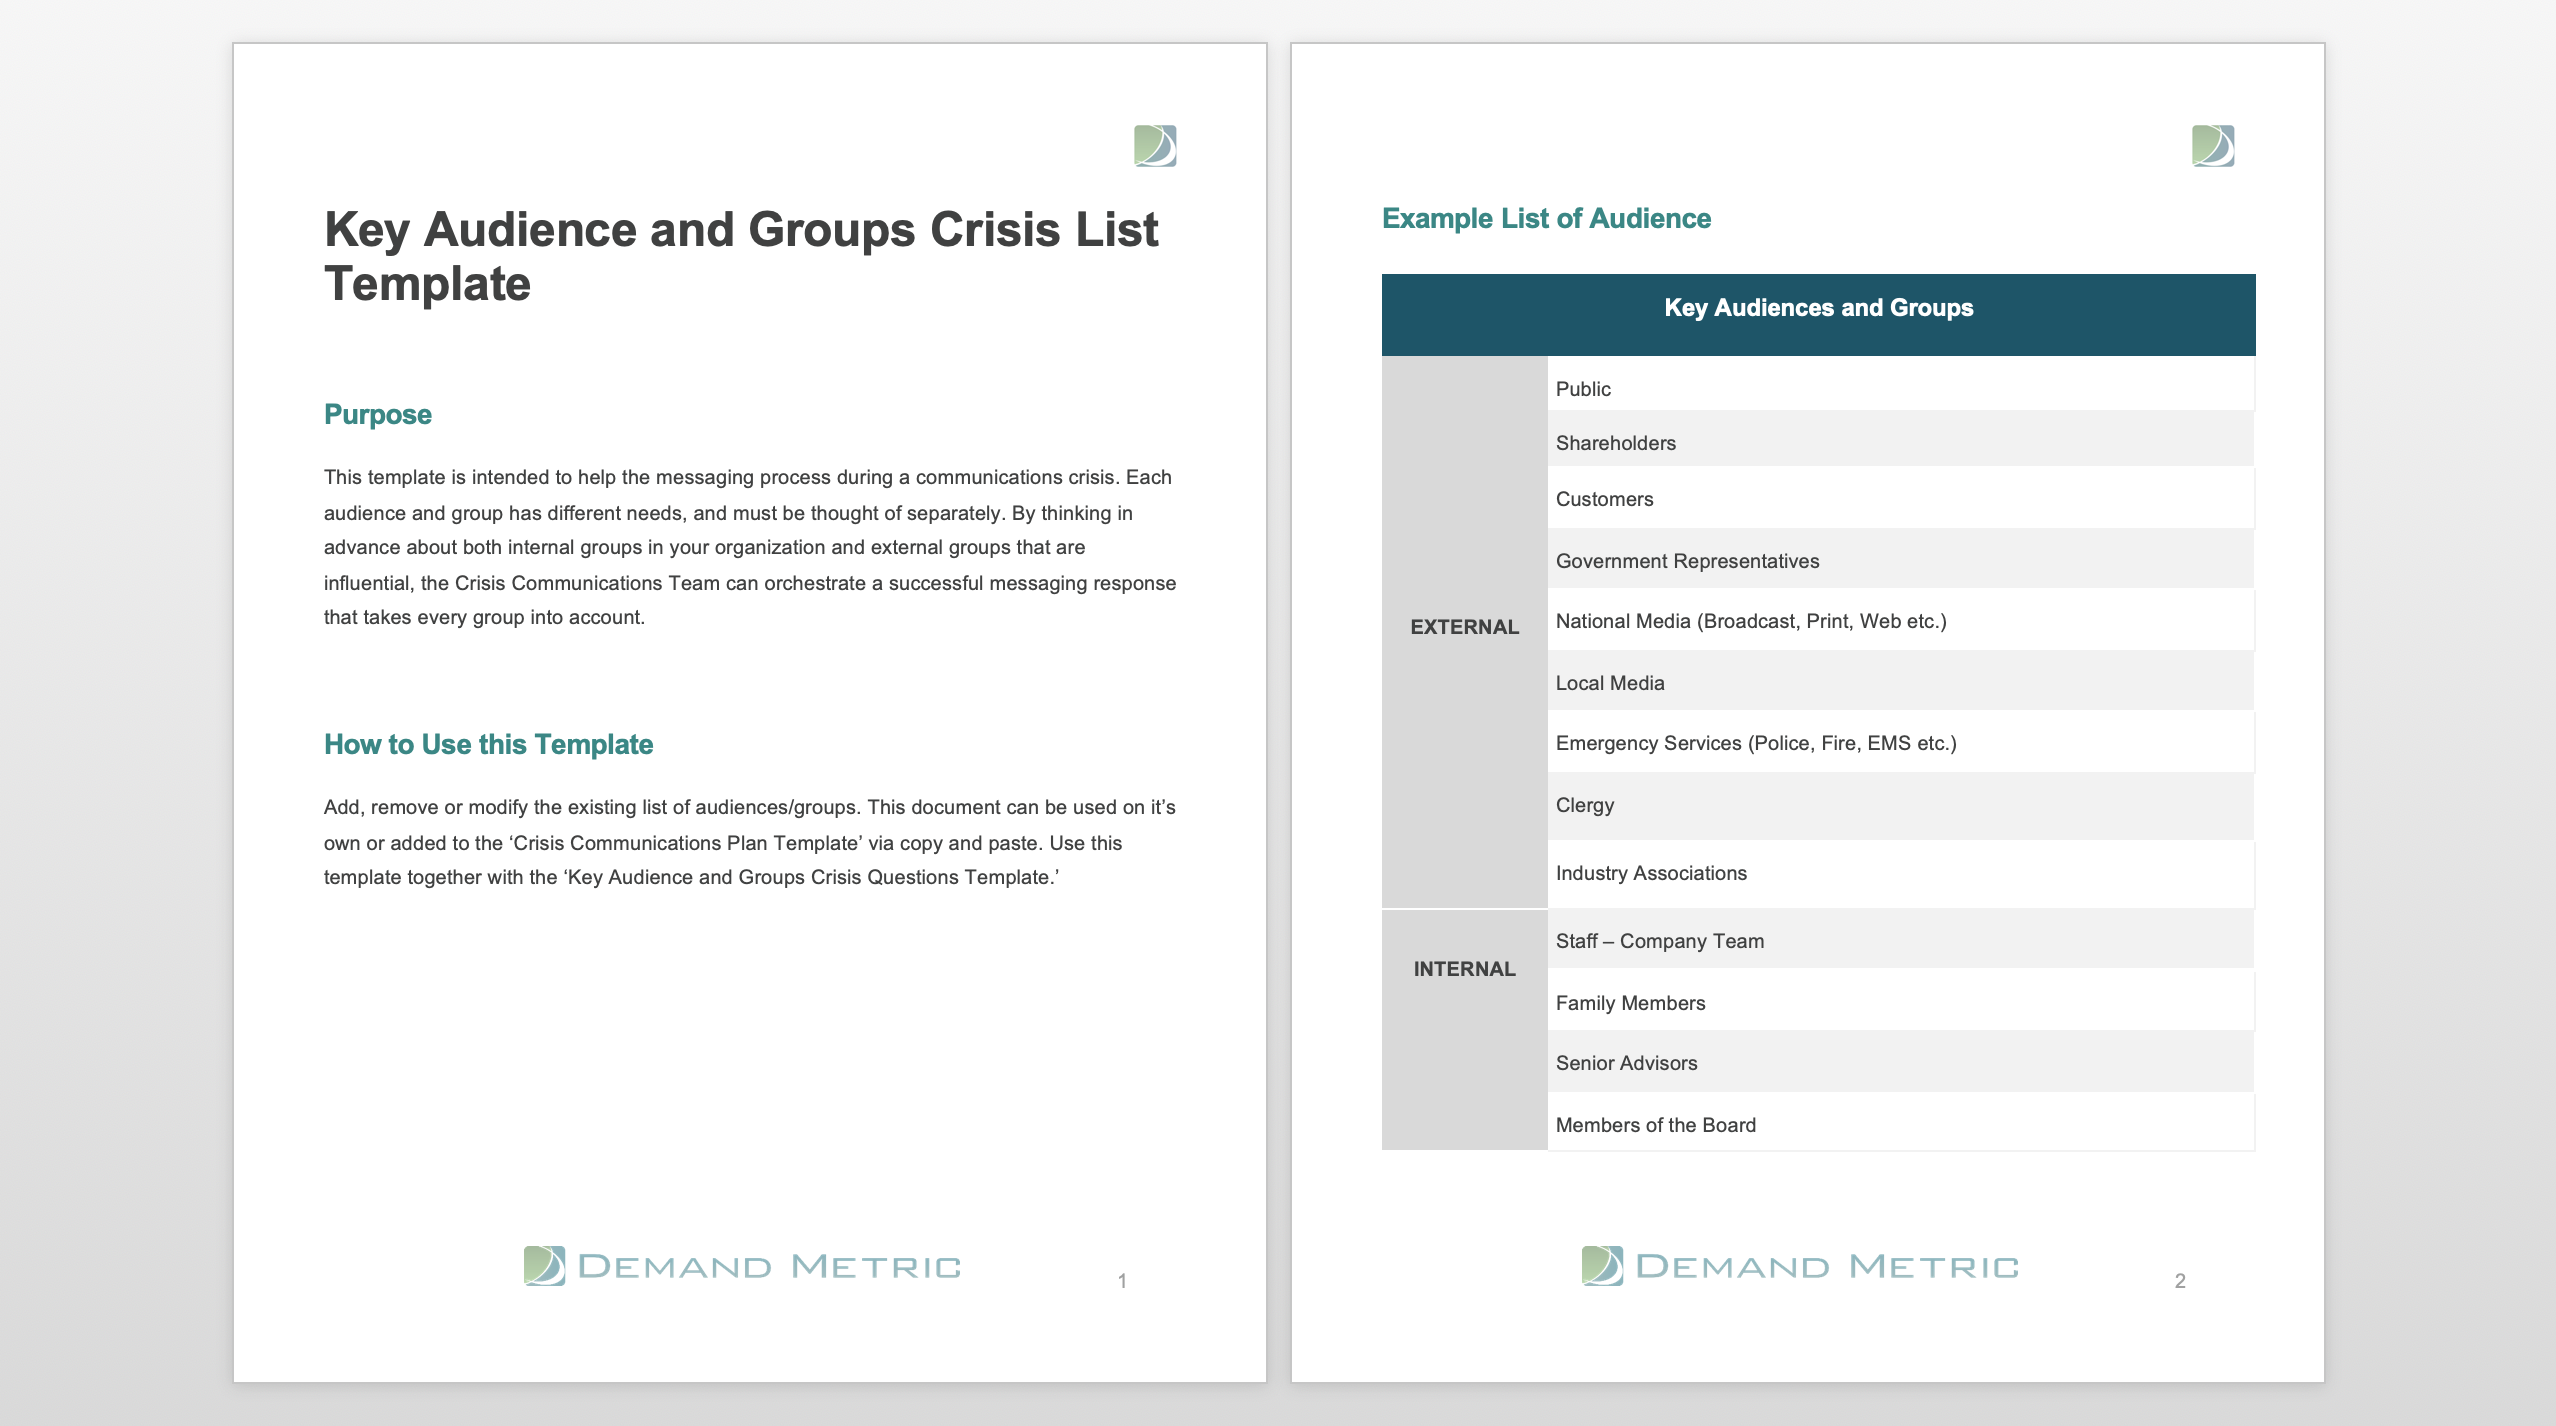
Task: Click the 'Government Representatives' row
Action: (x=1901, y=559)
